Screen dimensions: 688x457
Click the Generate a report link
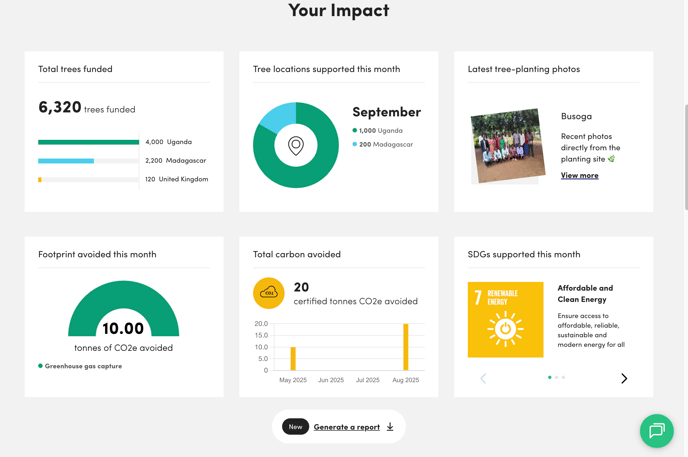point(346,427)
